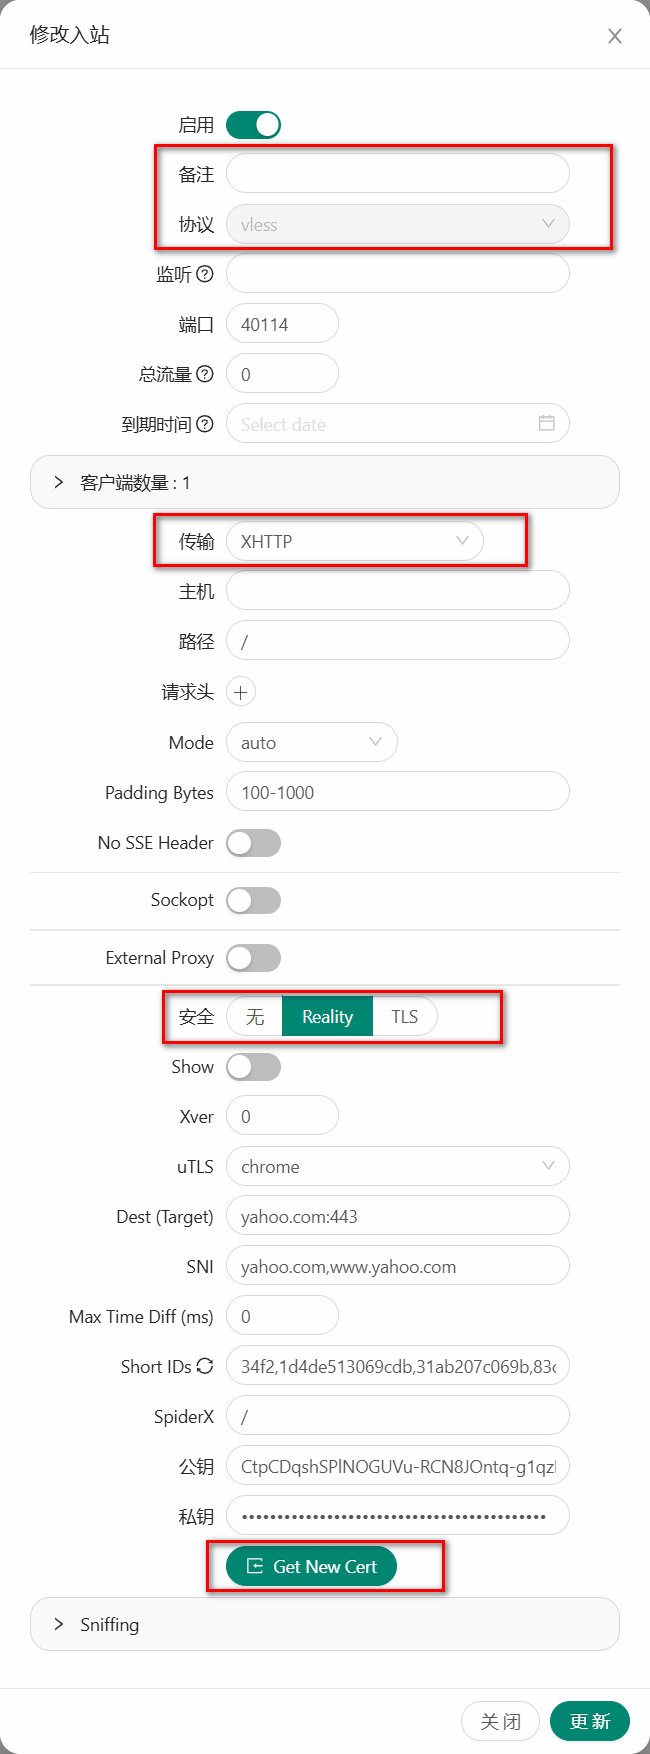Open the 传输 XHTTP dropdown
Screen dimensions: 650x1754
click(355, 541)
